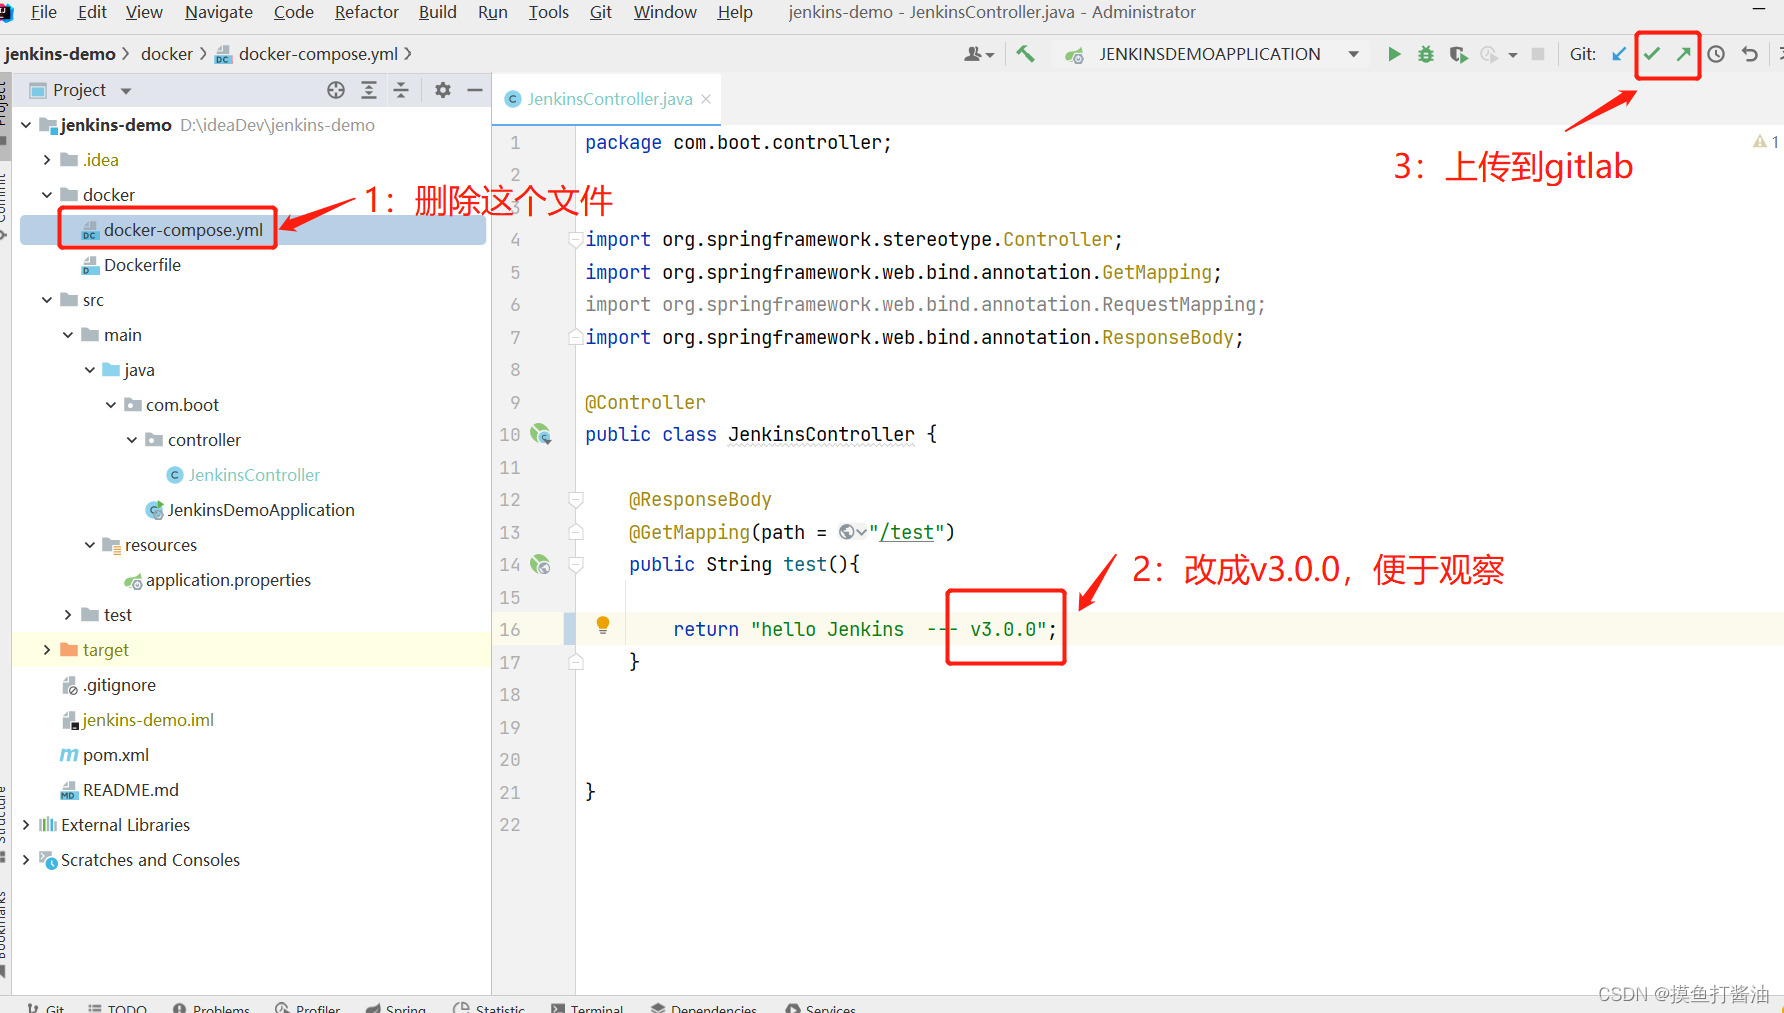Expand the .idea folder
Image resolution: width=1784 pixels, height=1013 pixels.
[47, 160]
